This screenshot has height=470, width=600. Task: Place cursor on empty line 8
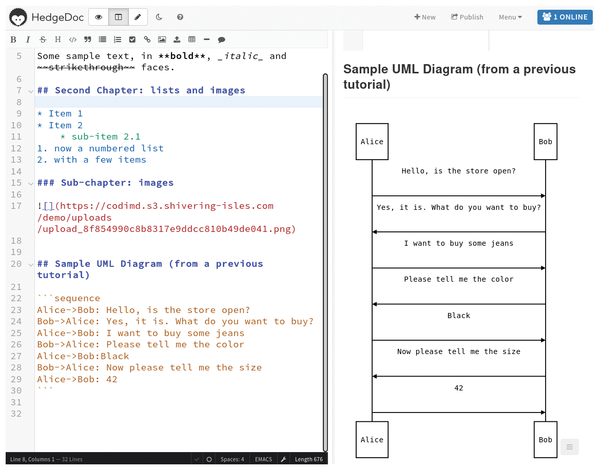[178, 102]
